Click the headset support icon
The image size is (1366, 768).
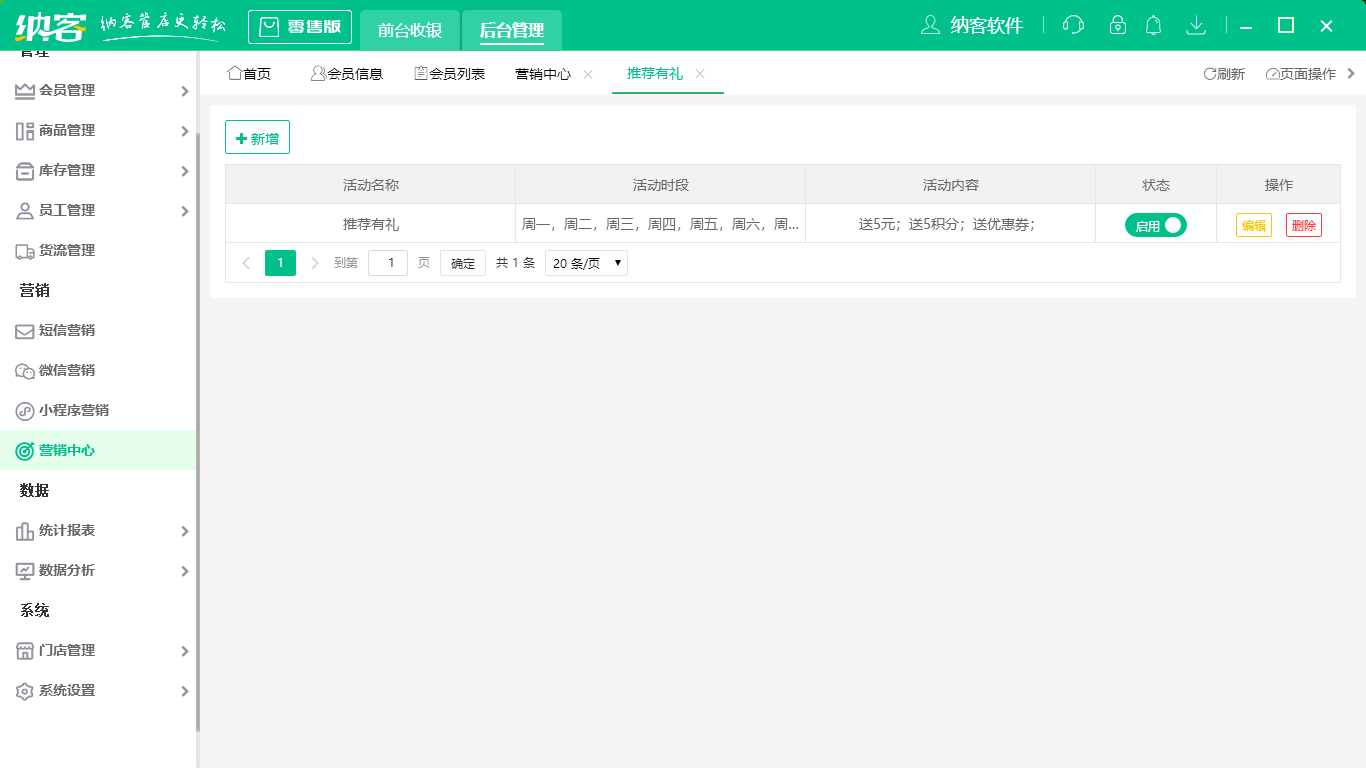pos(1073,25)
